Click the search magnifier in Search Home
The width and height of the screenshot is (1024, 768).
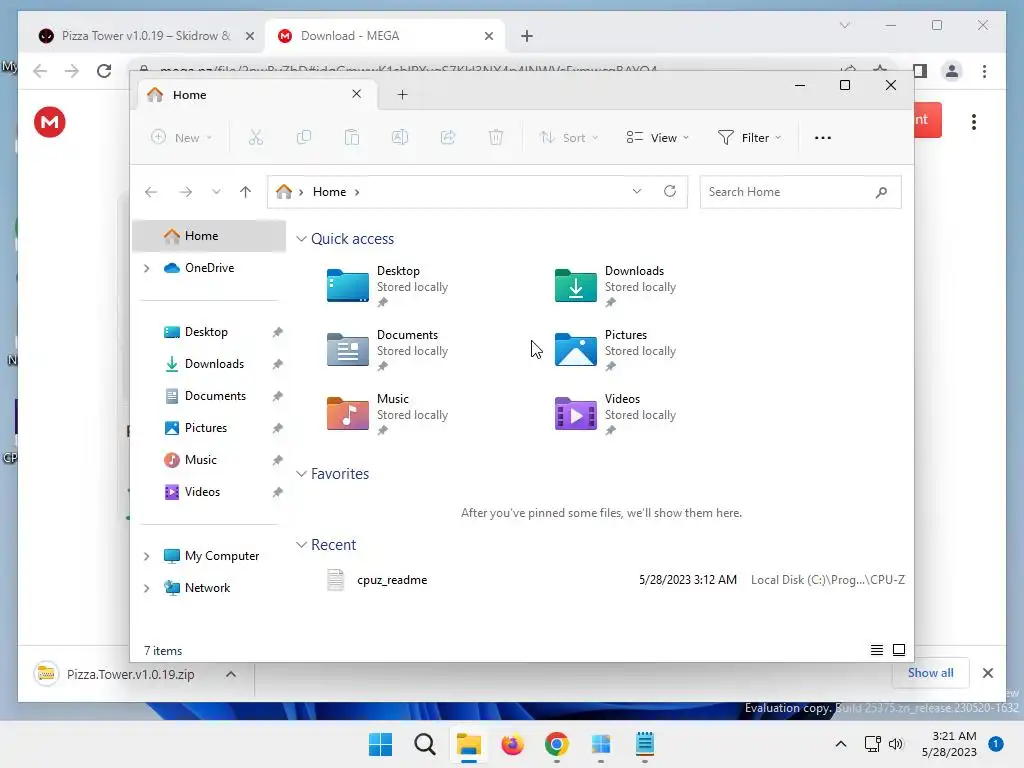pos(882,192)
